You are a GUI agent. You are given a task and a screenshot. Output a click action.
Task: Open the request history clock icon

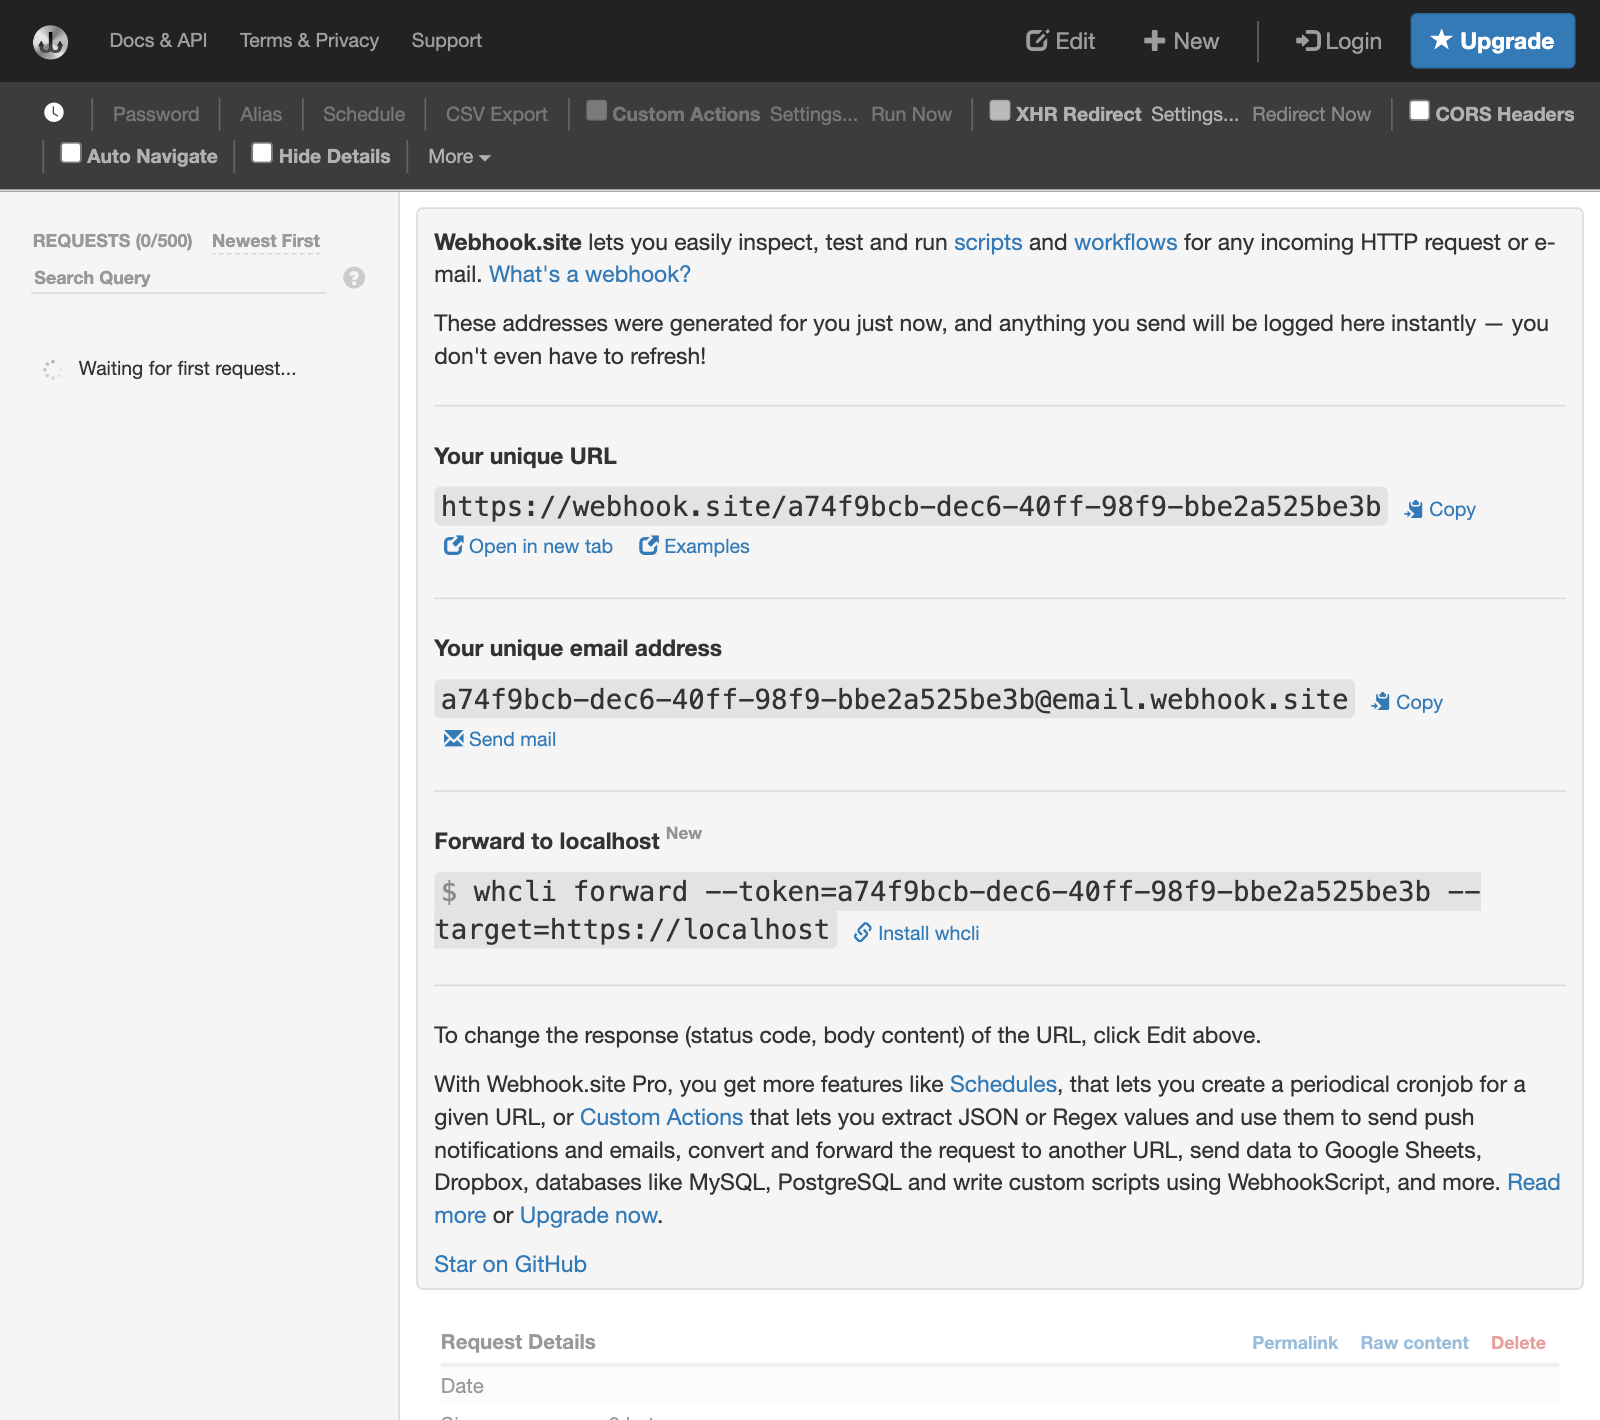54,113
